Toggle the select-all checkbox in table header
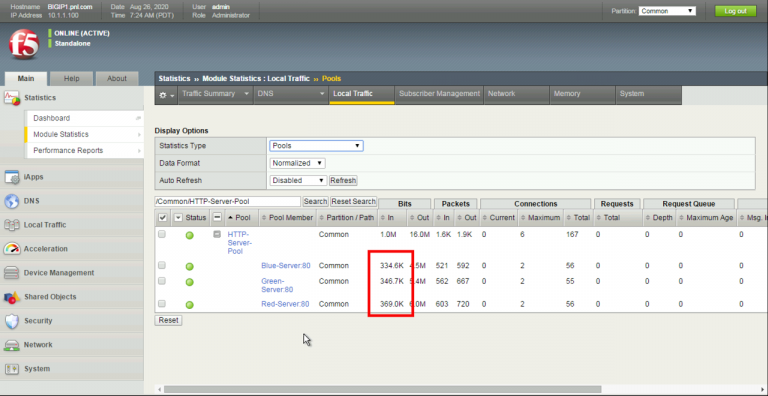Screen dimensions: 768x396 pyautogui.click(x=162, y=217)
